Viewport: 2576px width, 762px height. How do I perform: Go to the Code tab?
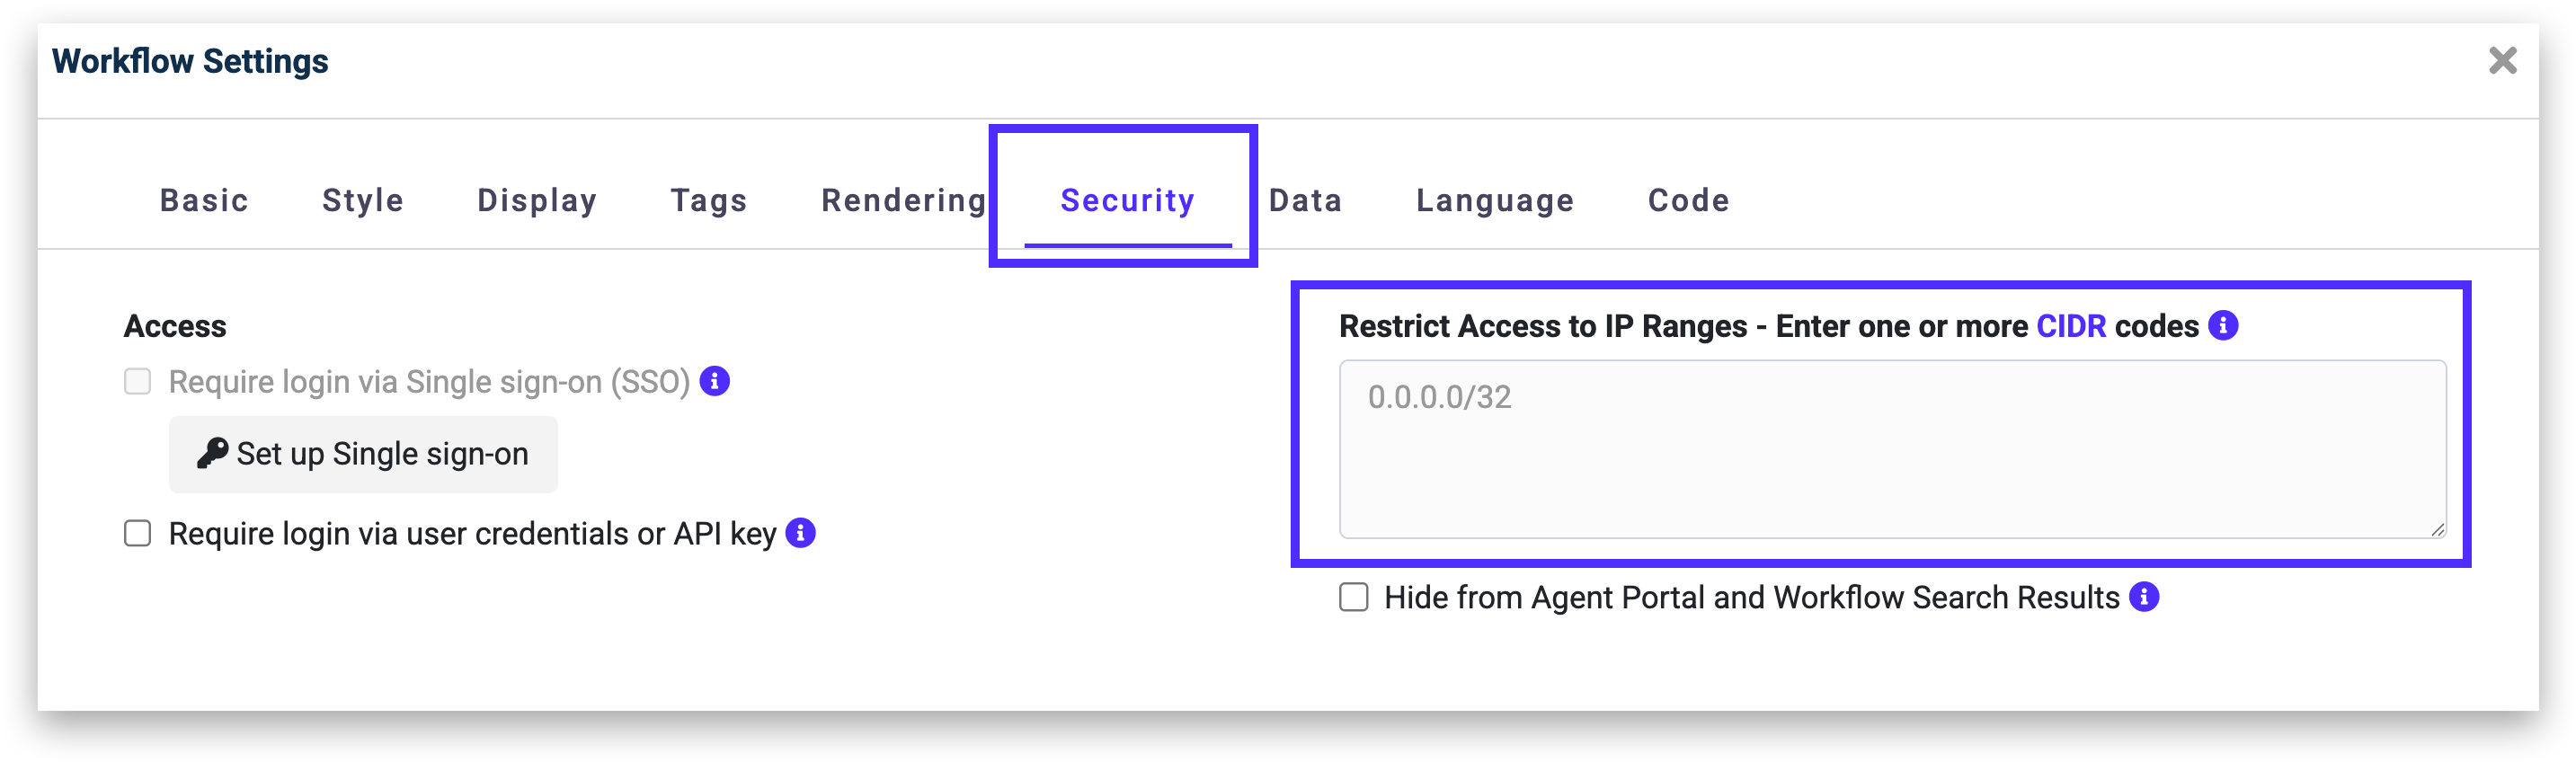coord(1688,200)
